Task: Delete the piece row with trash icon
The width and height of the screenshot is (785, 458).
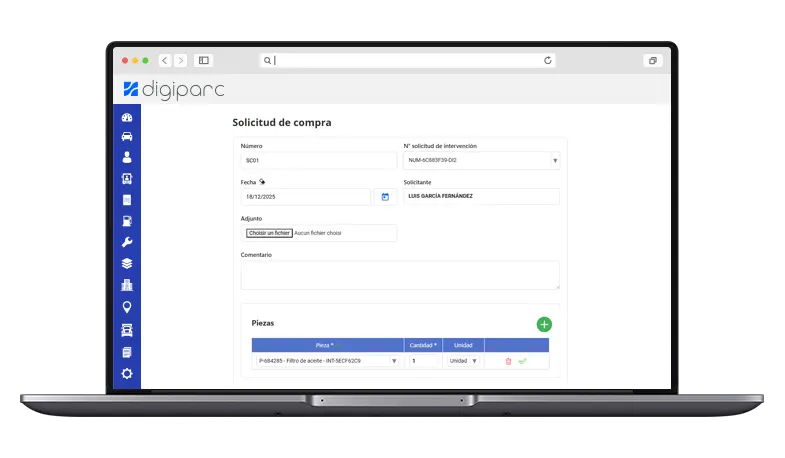Action: coord(508,361)
